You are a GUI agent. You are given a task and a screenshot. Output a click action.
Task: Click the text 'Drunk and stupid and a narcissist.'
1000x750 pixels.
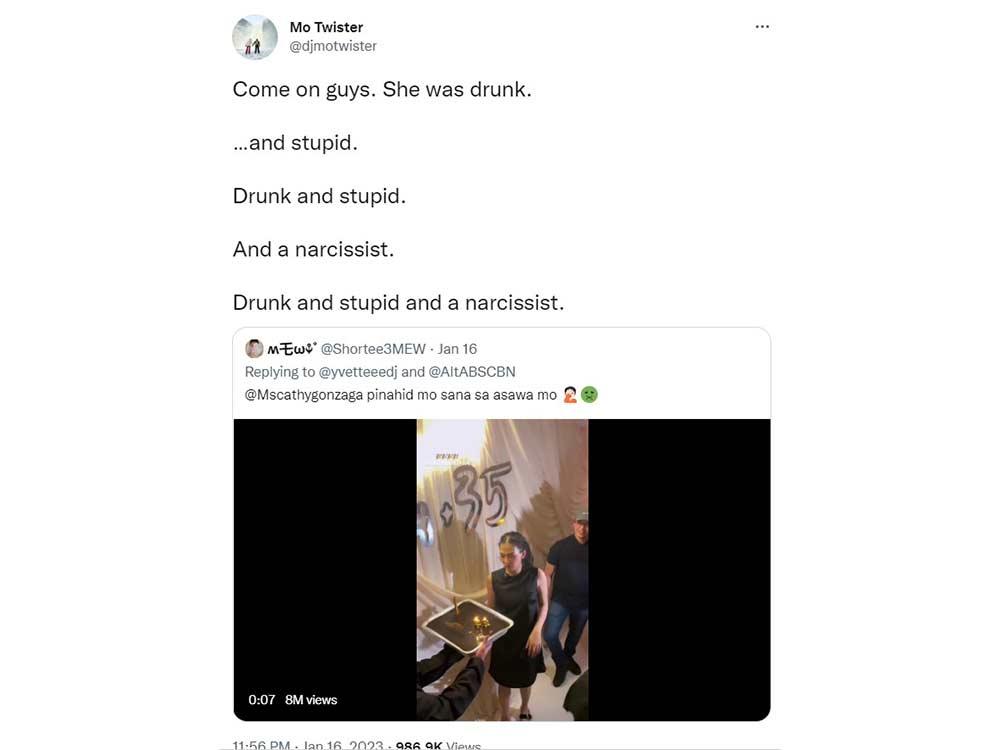pyautogui.click(x=398, y=303)
